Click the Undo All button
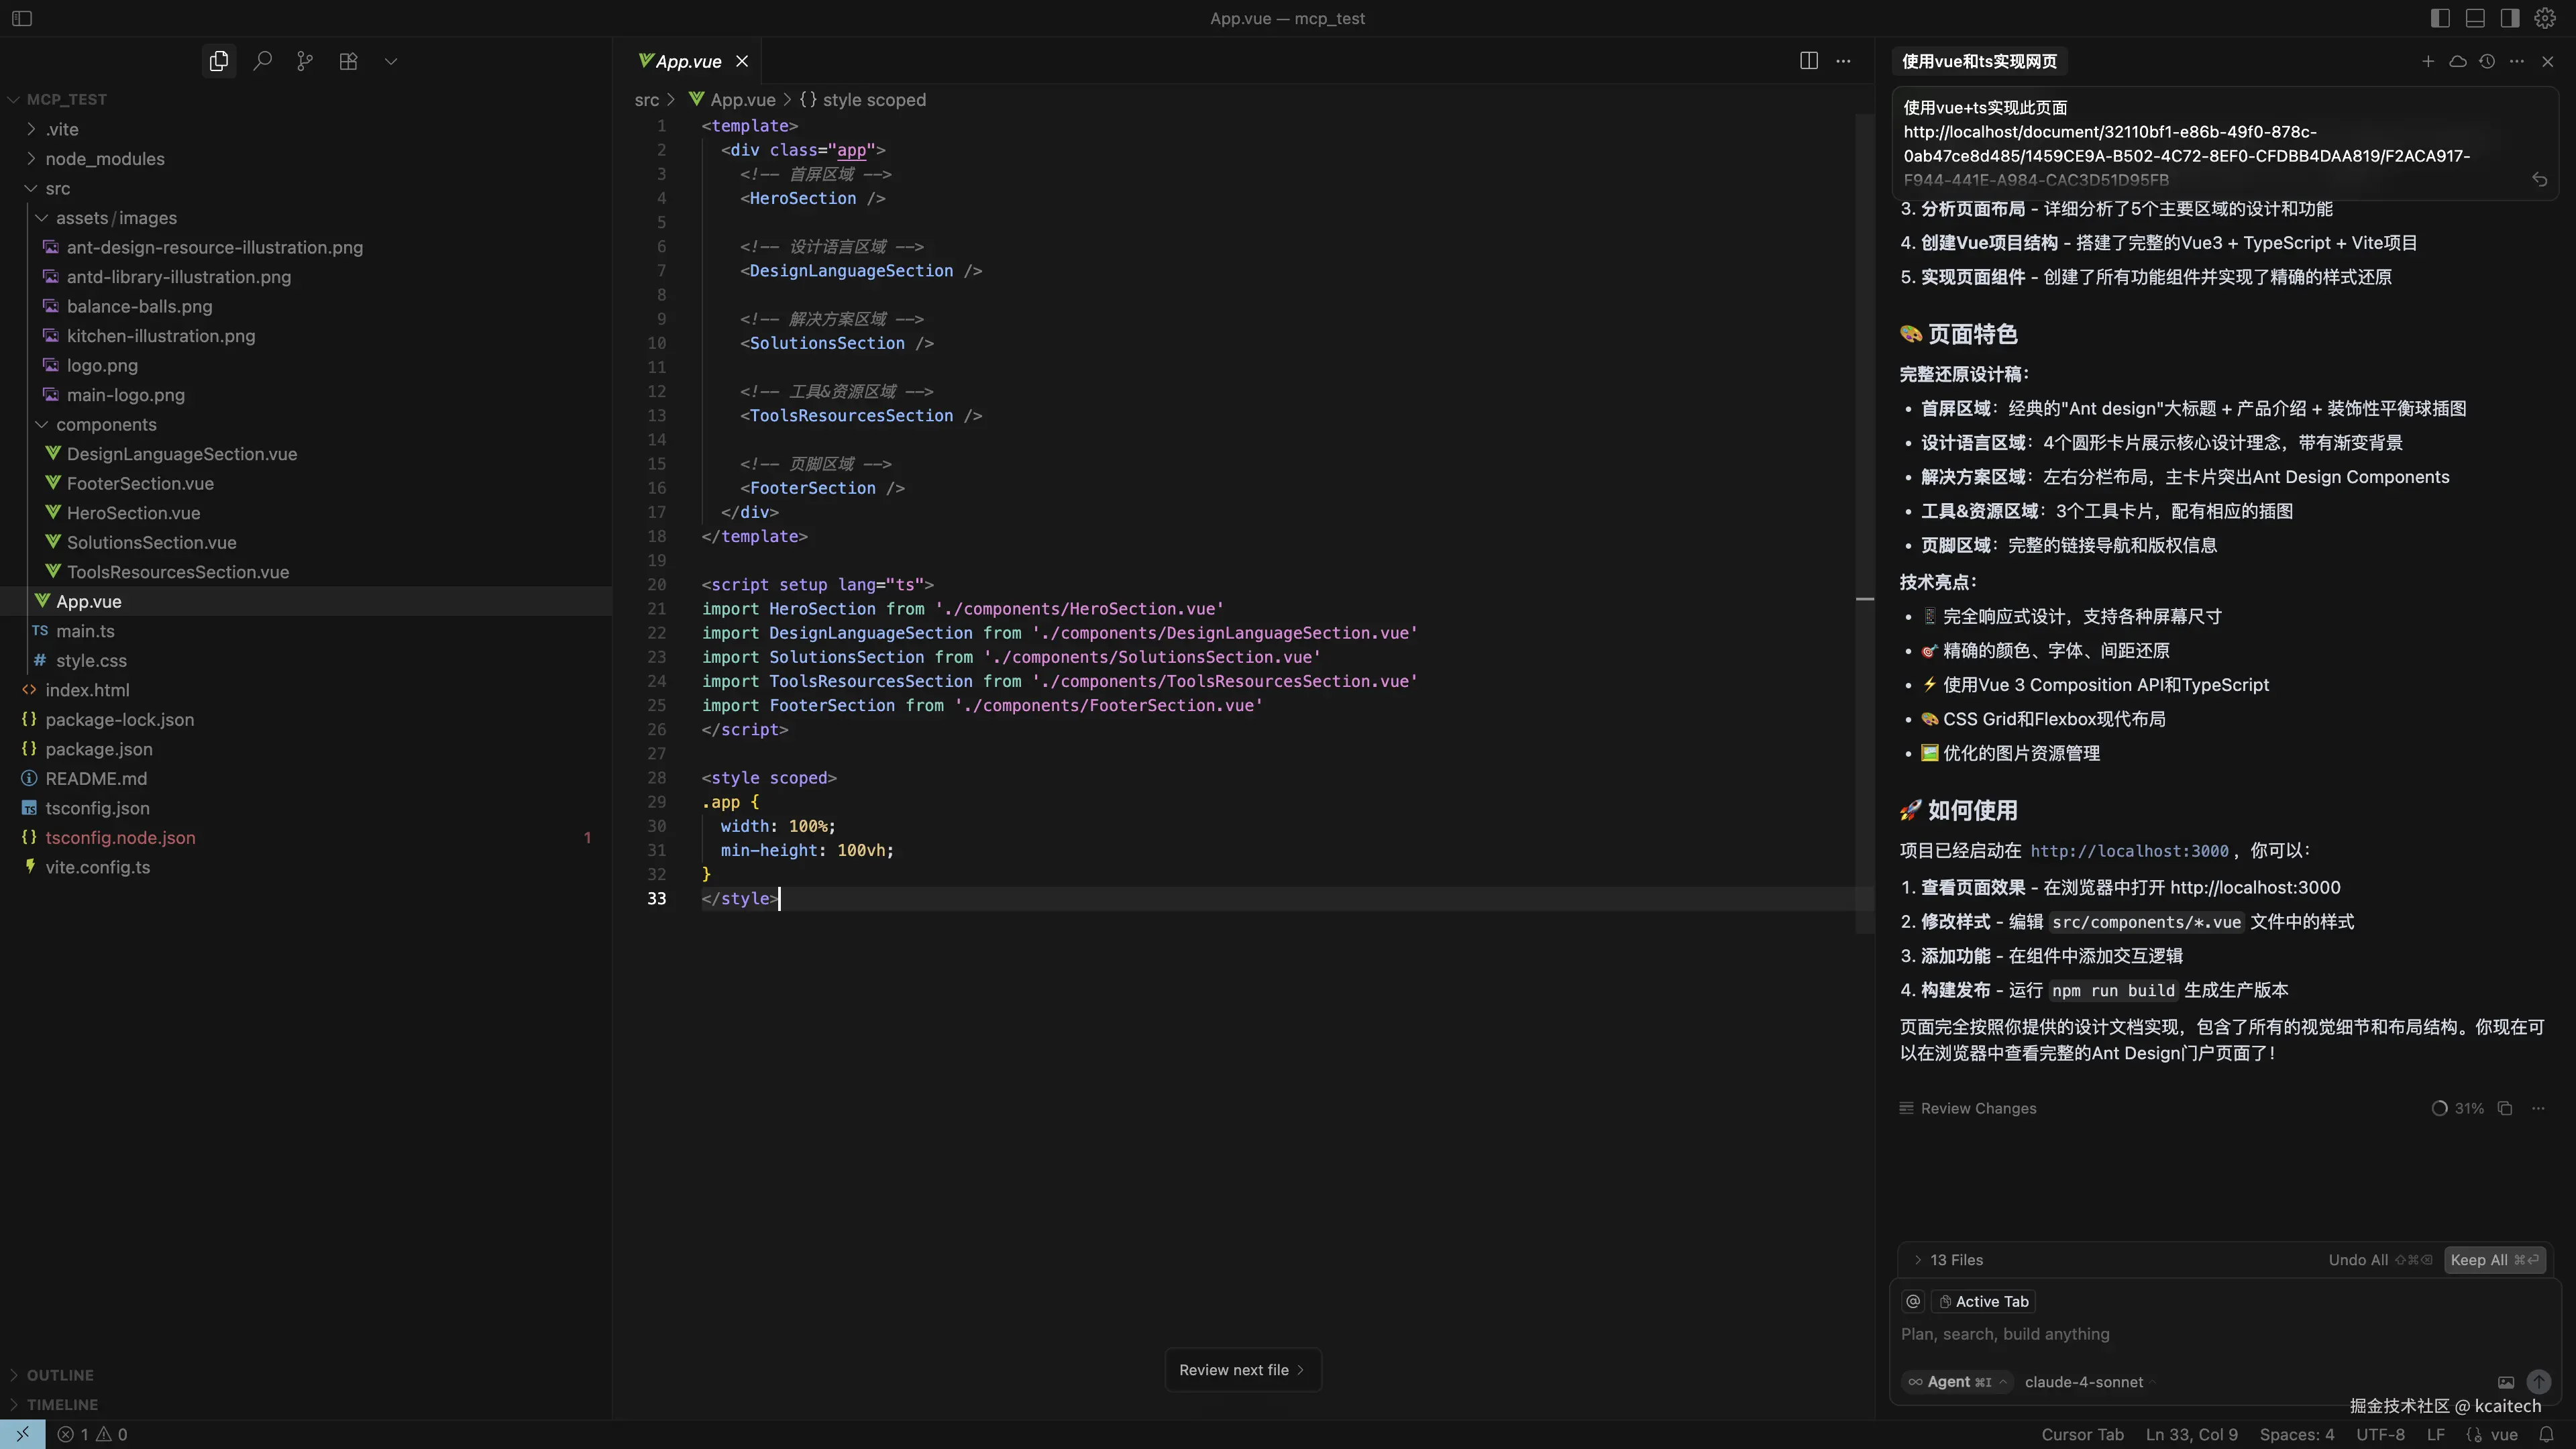The width and height of the screenshot is (2576, 1449). [2380, 1260]
